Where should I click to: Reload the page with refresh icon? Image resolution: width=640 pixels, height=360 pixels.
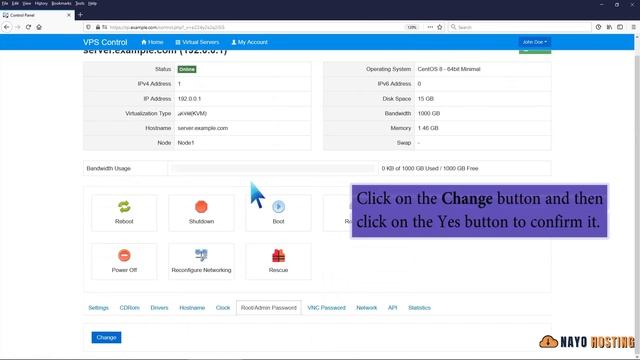(x=28, y=27)
